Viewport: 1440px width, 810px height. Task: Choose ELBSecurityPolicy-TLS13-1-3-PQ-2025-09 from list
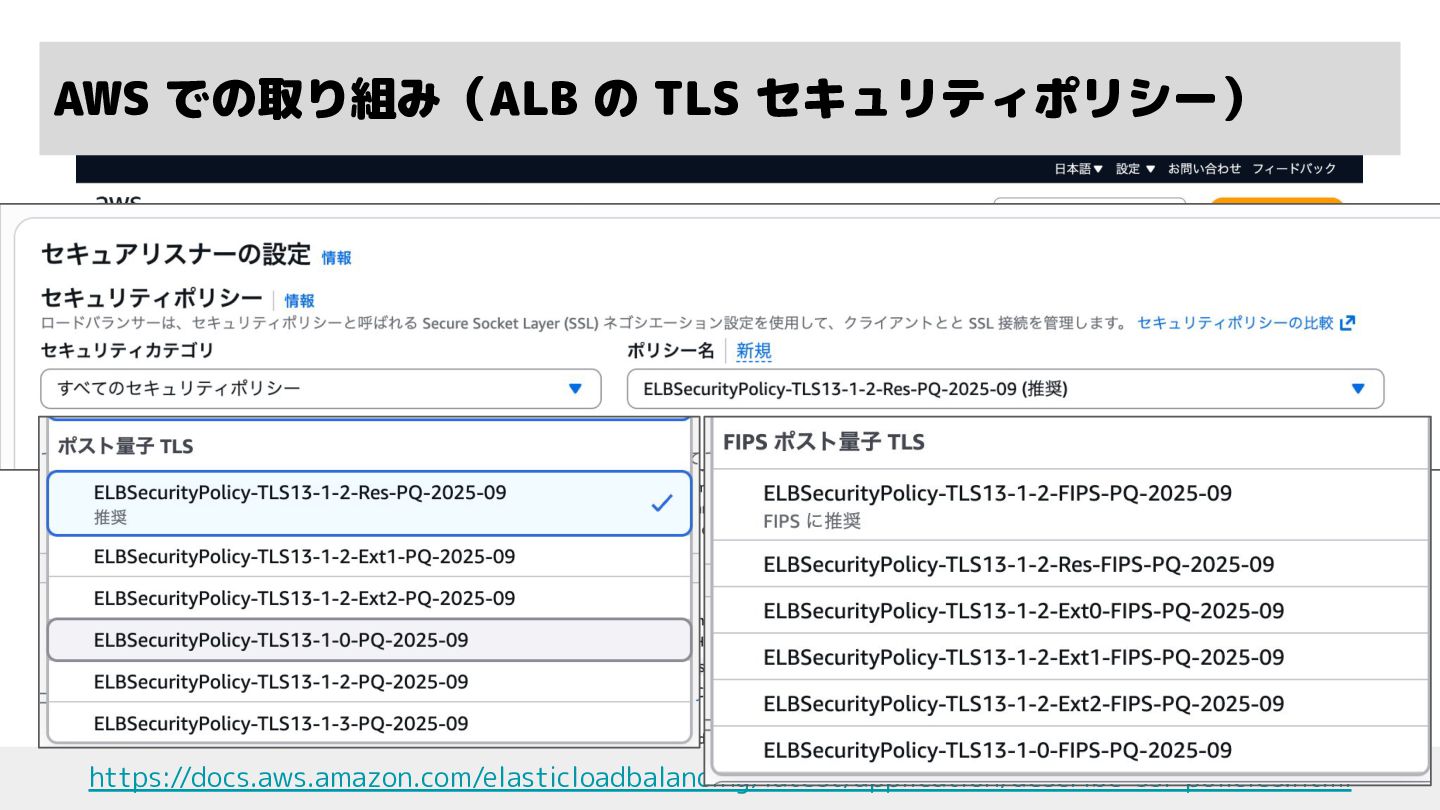(x=281, y=723)
